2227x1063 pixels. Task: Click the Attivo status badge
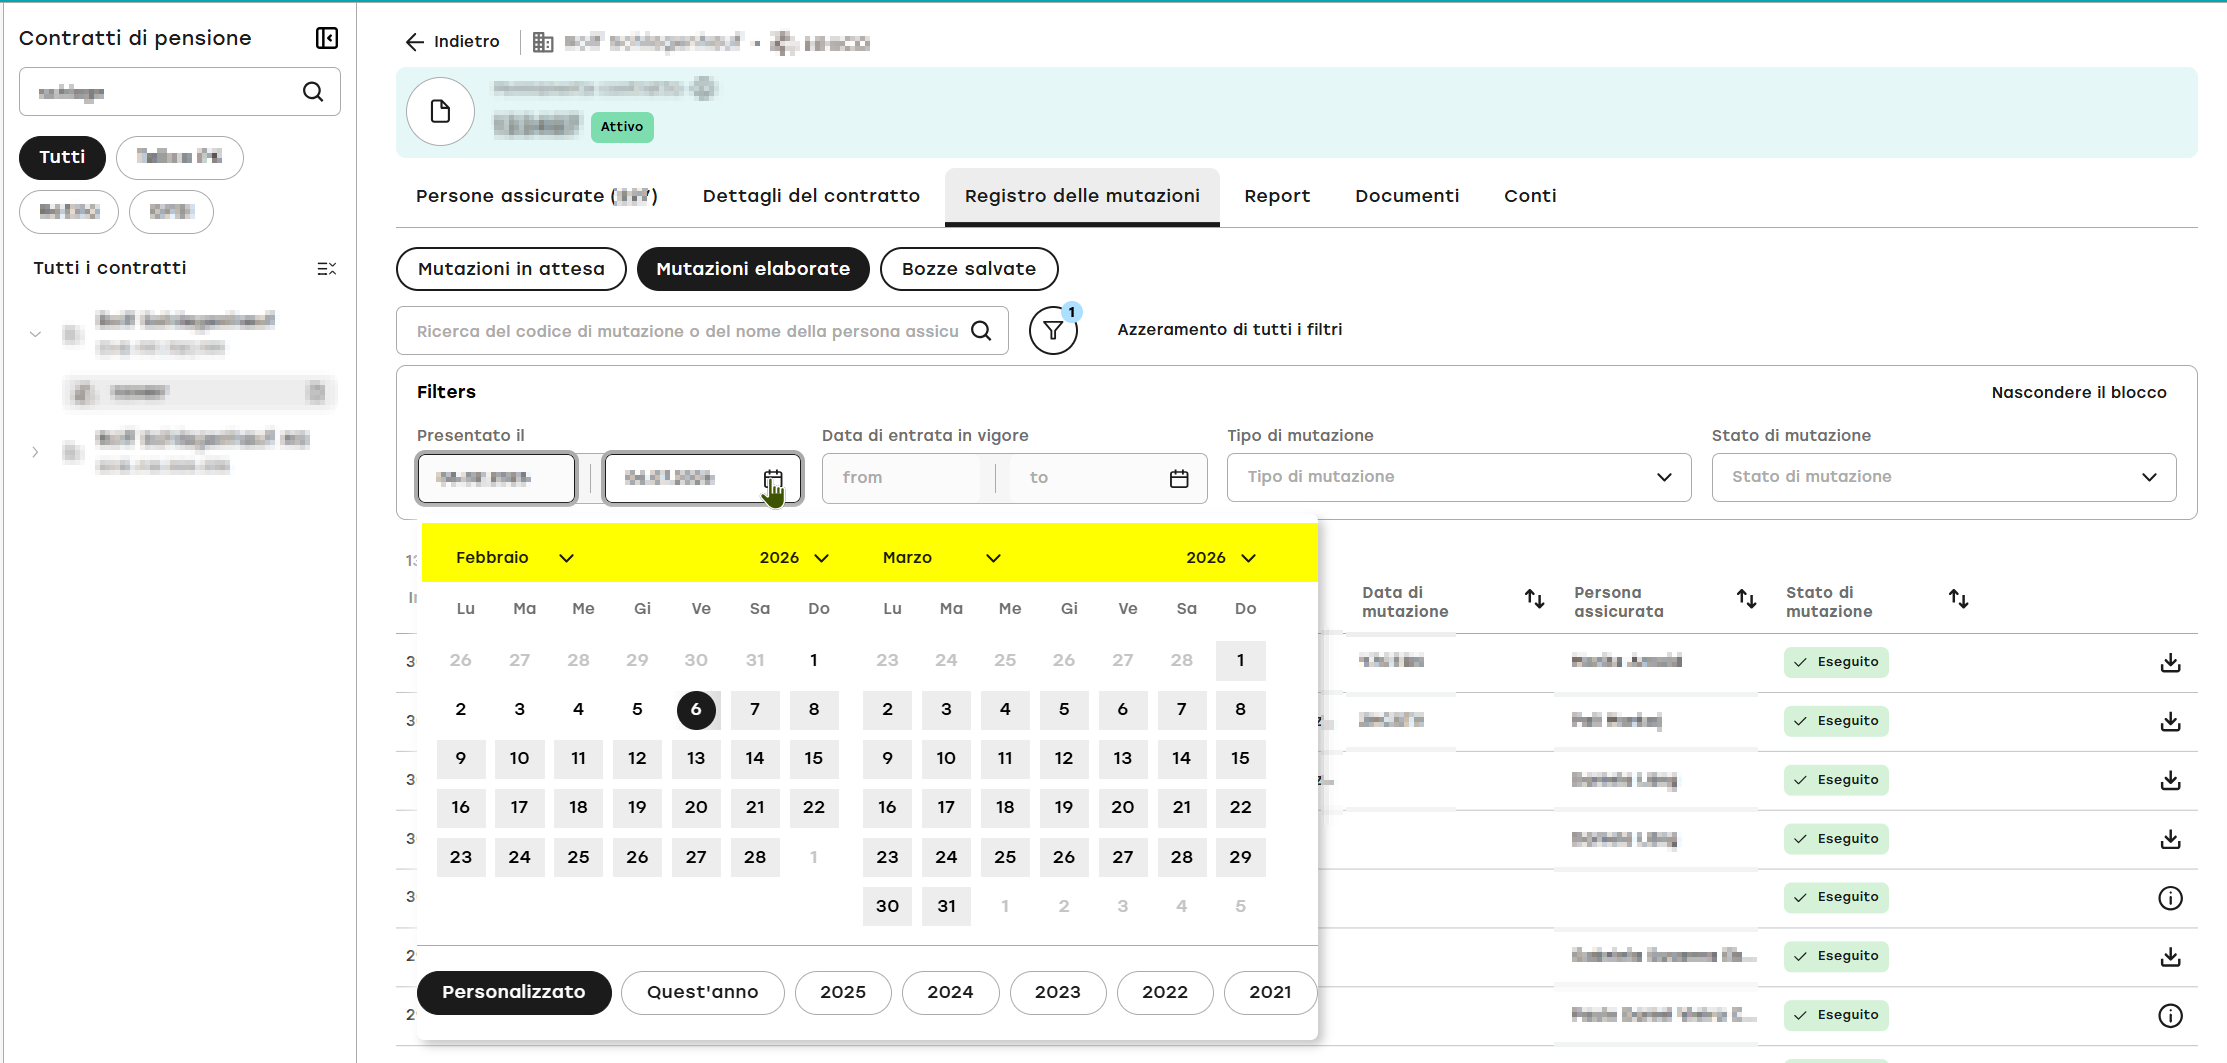[x=622, y=127]
